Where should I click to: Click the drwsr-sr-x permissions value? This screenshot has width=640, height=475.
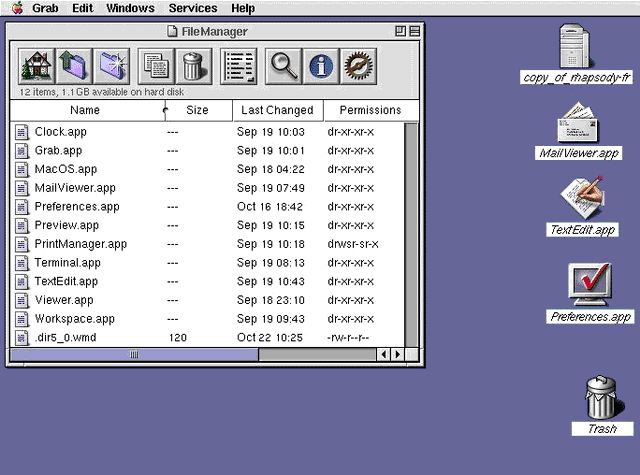353,244
